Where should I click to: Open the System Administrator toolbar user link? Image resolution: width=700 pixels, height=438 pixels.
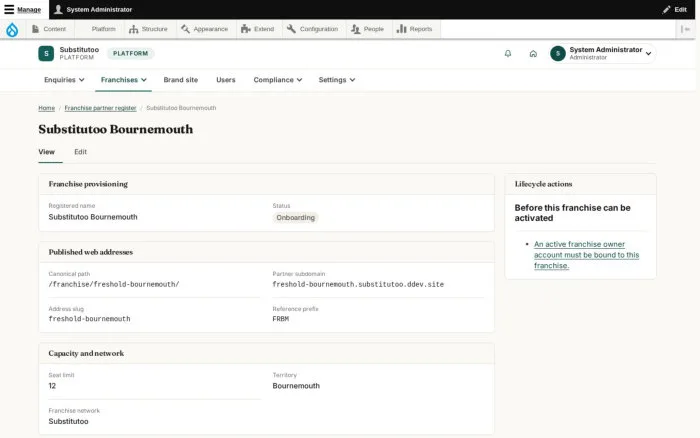click(93, 9)
